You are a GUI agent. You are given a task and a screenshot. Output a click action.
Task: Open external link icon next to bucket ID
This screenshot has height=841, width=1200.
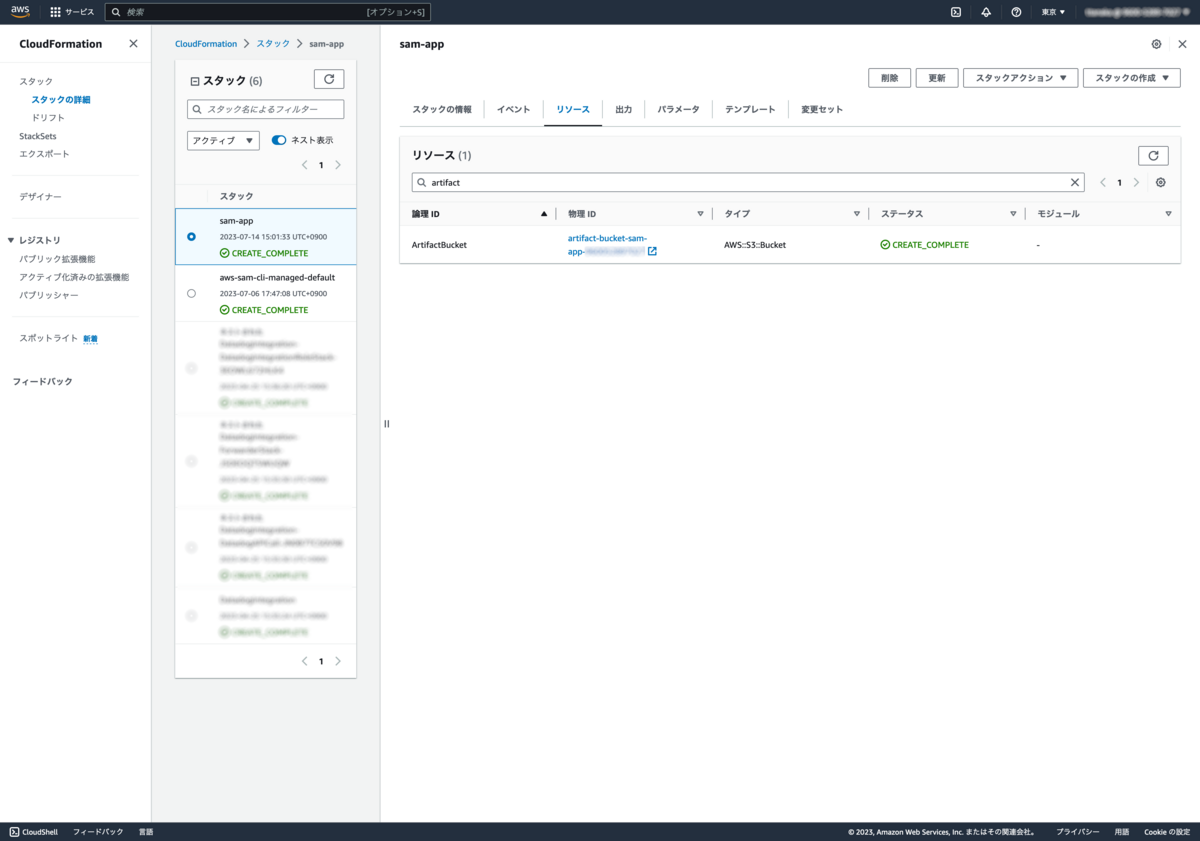click(652, 252)
